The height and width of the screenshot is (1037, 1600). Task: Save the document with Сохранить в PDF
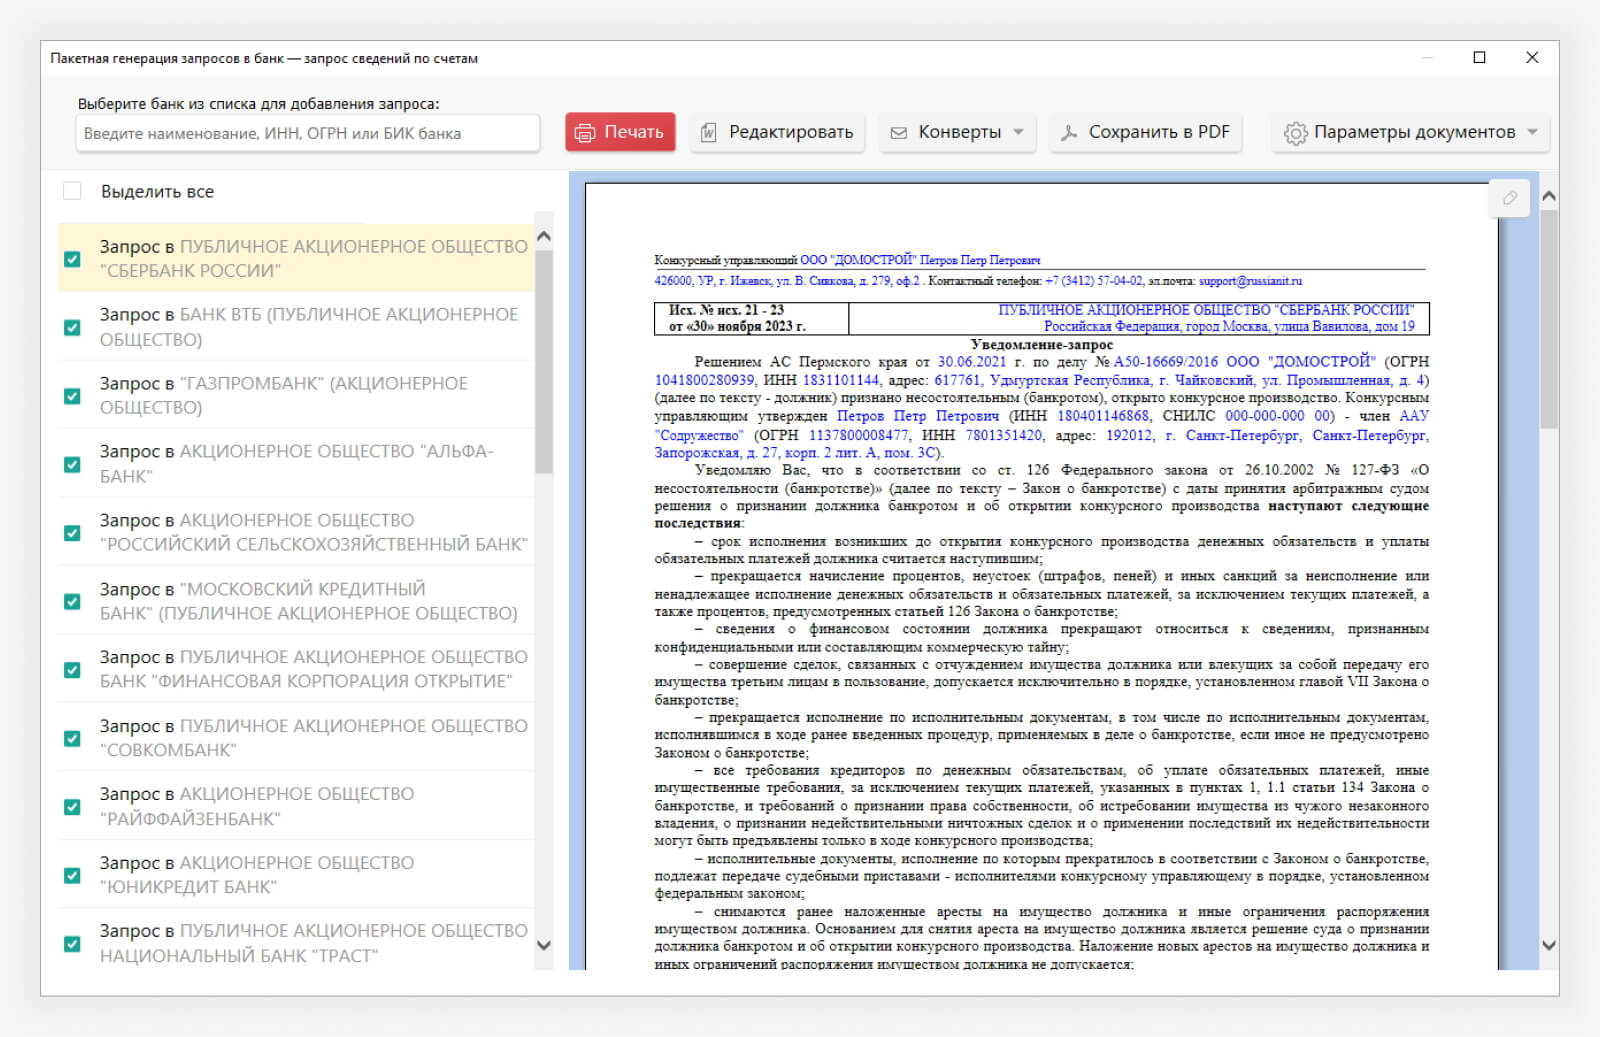click(x=1146, y=132)
